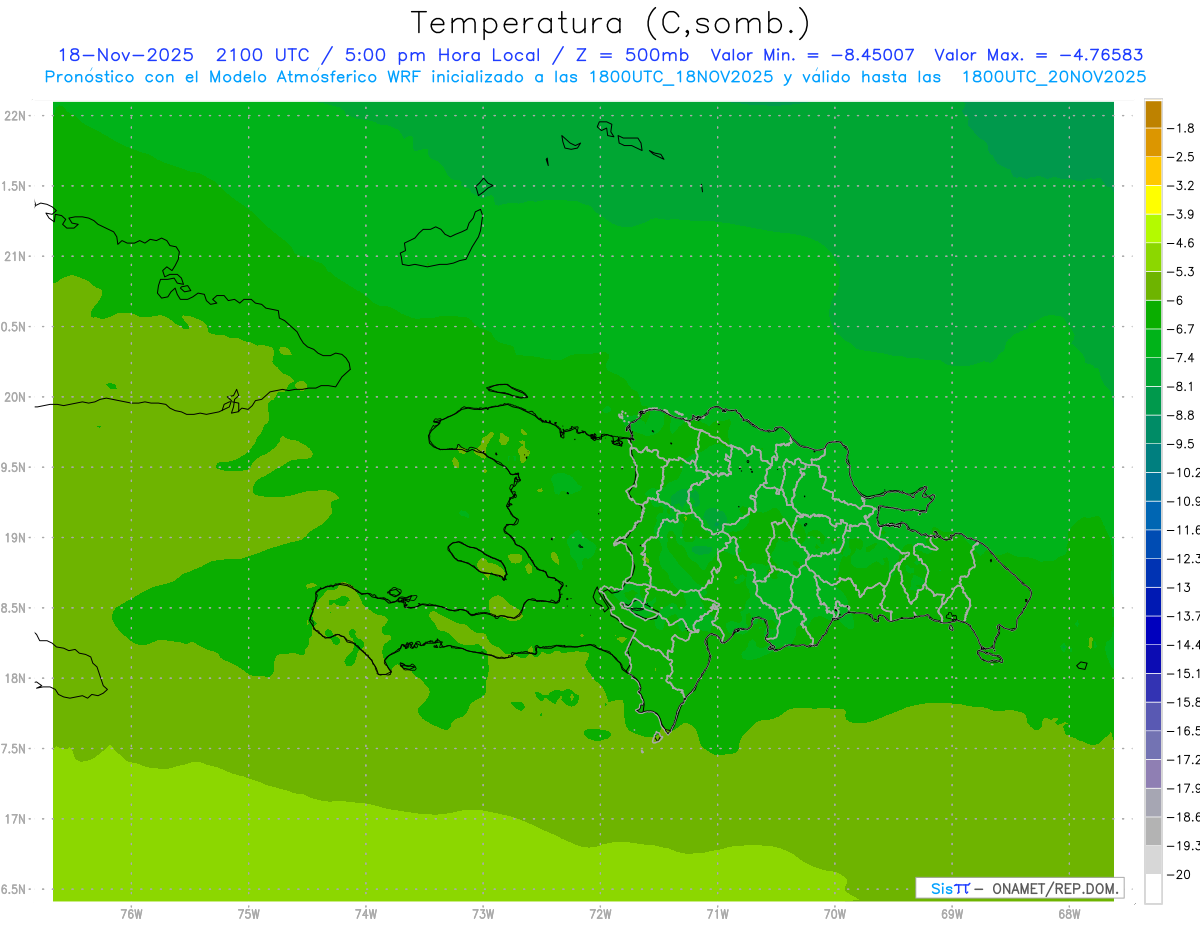Click the -8.1 colorbar value
1200x927 pixels.
click(1183, 387)
